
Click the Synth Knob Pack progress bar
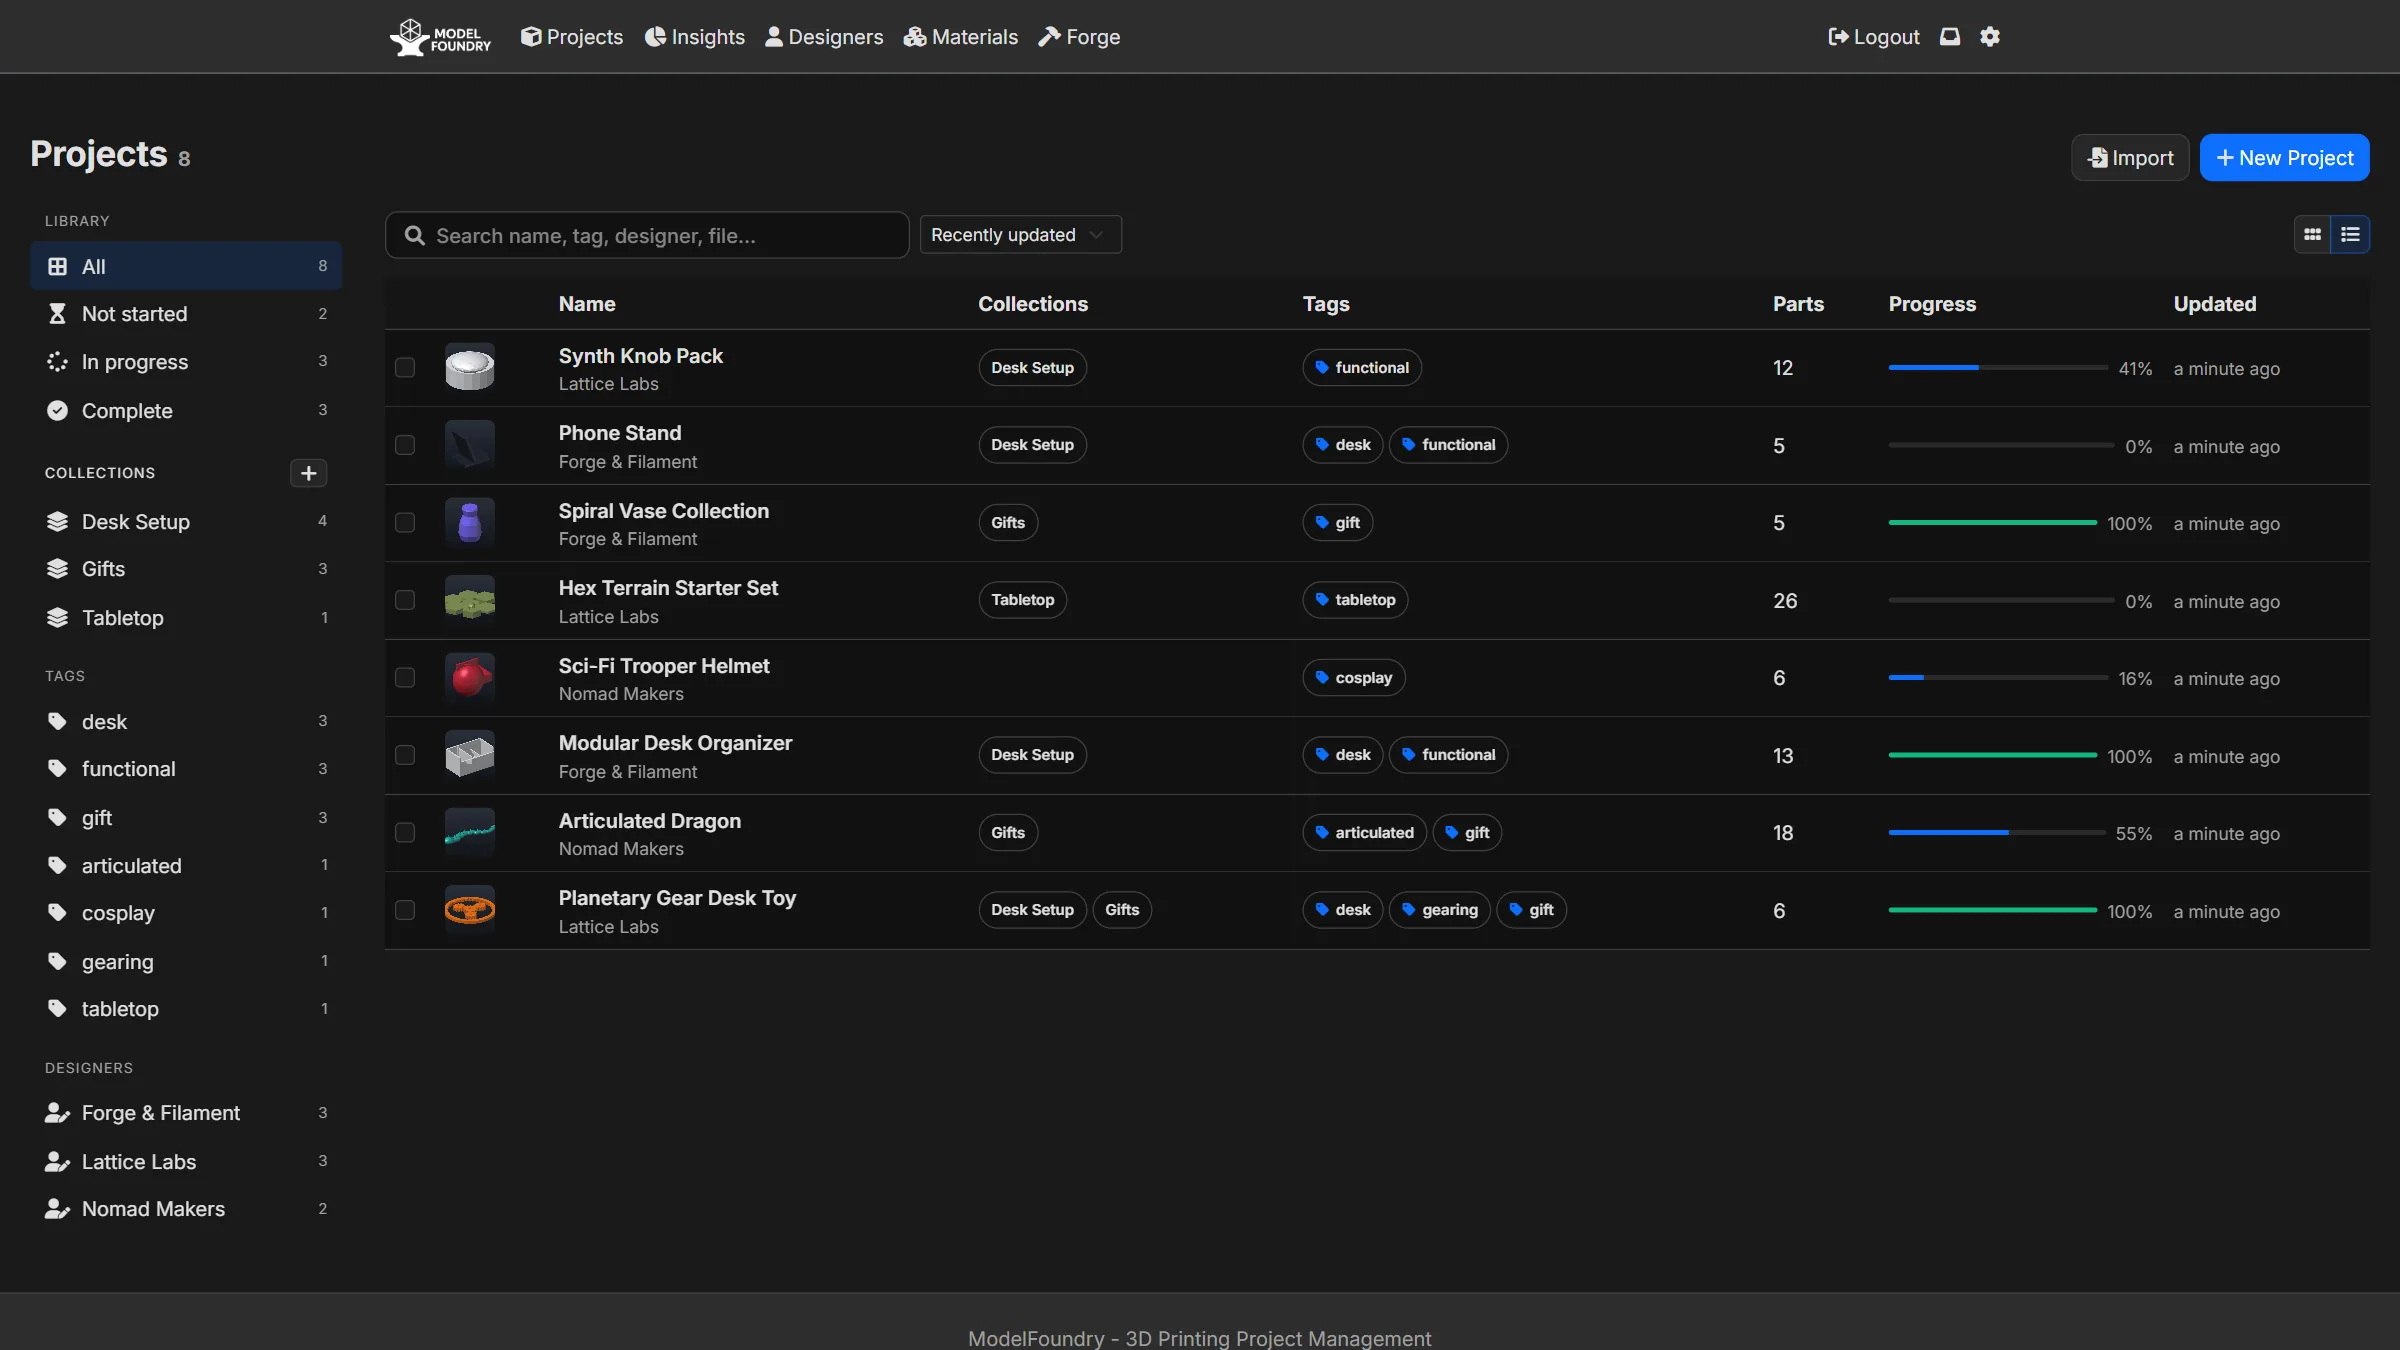pos(1998,368)
